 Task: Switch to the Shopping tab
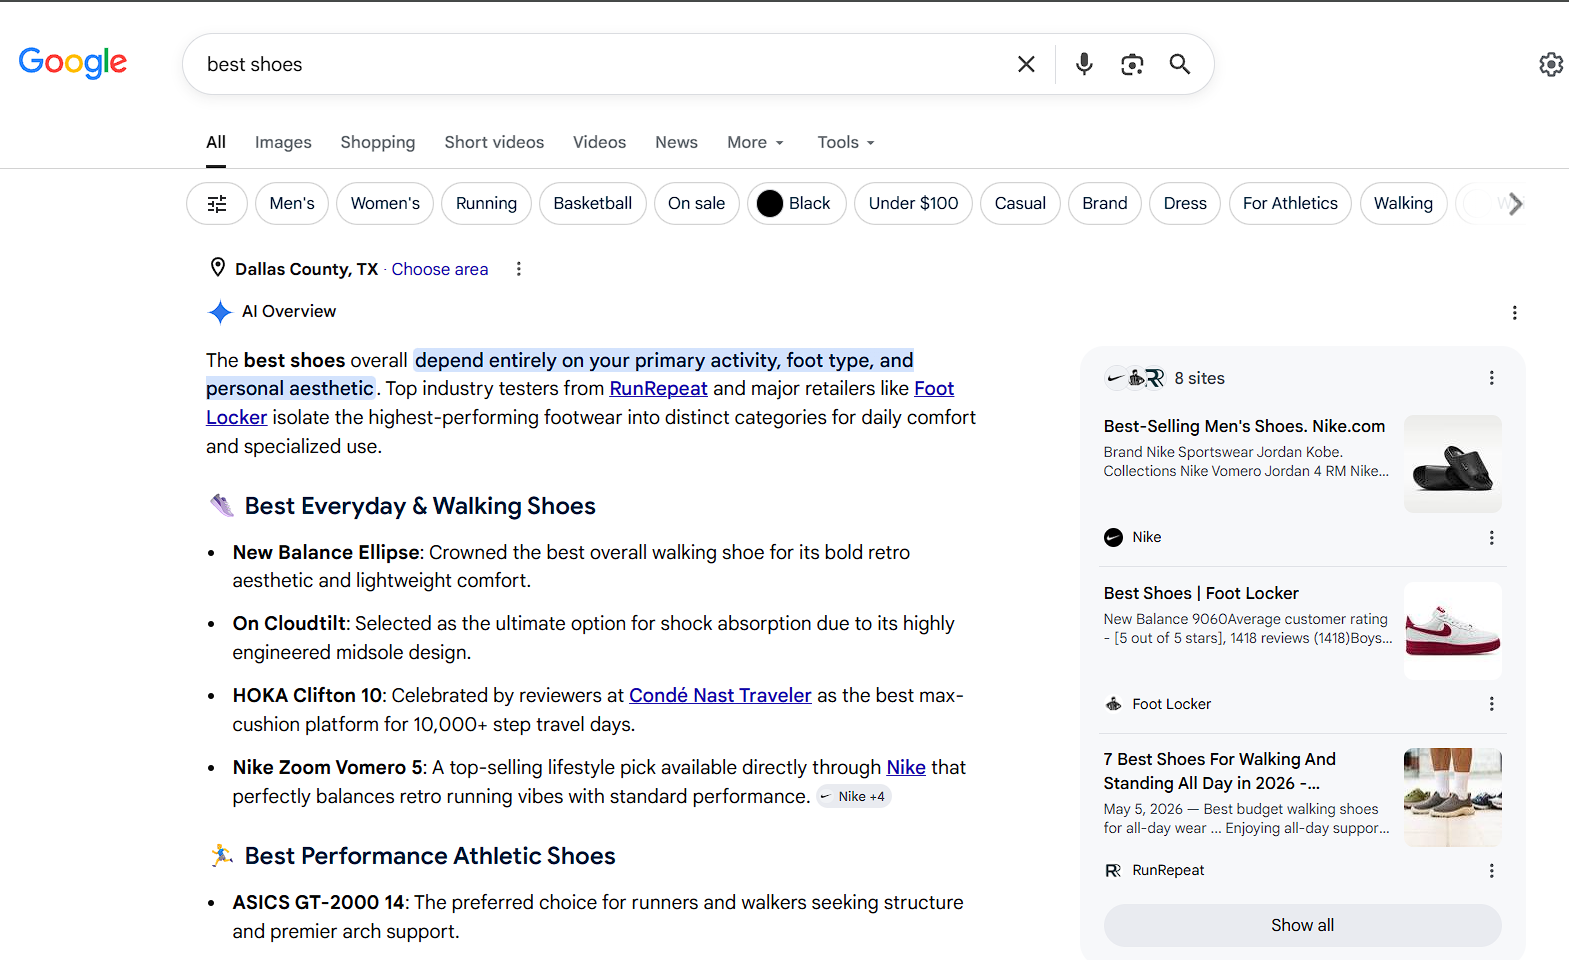[x=378, y=142]
